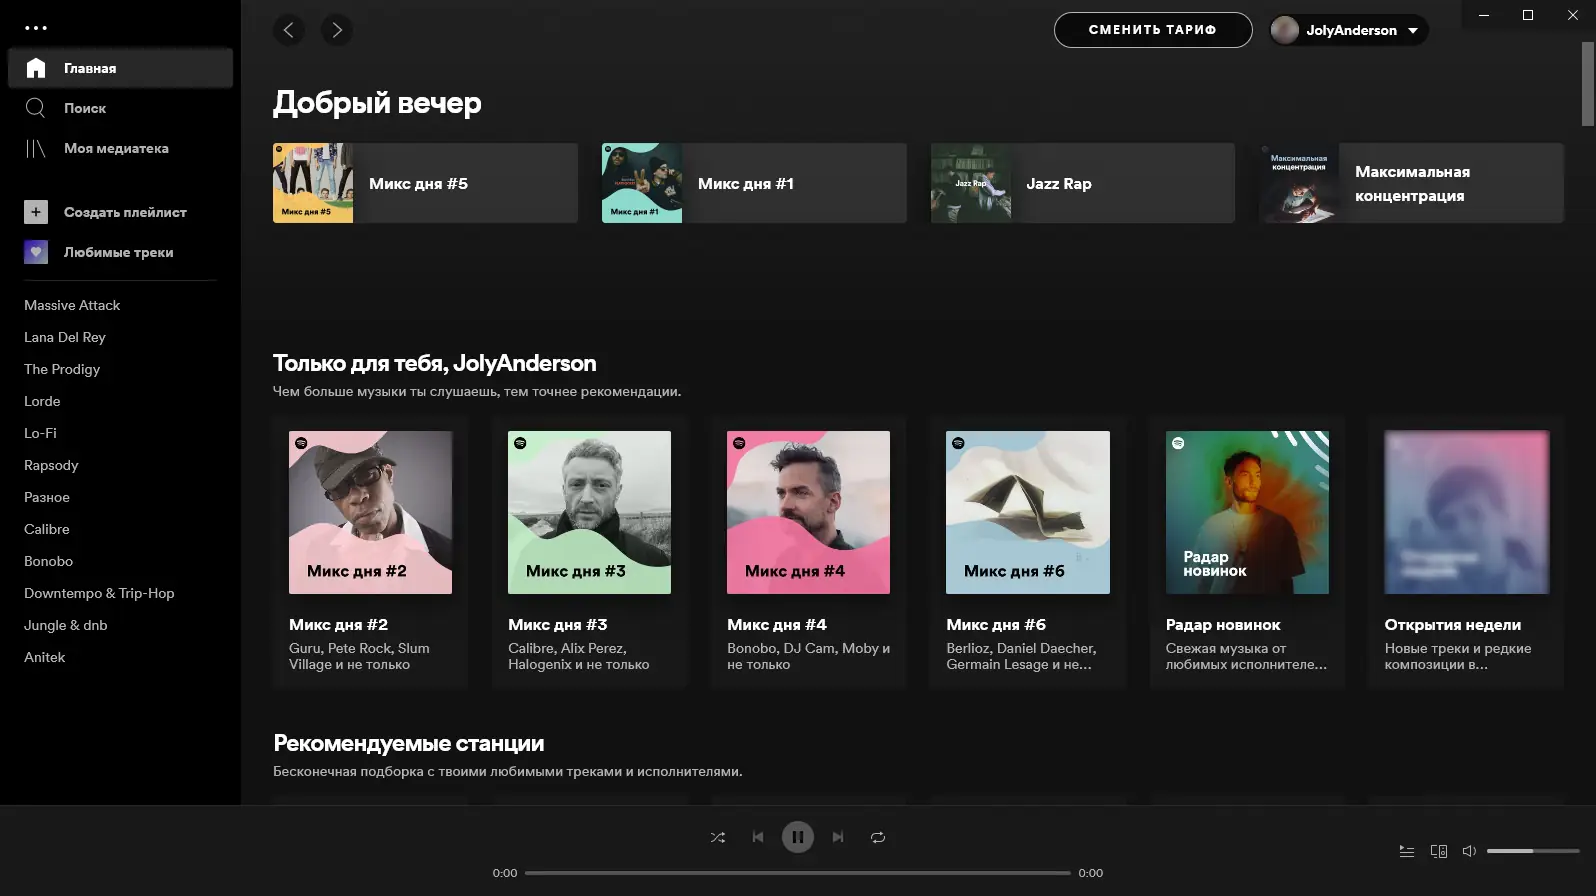Close the Spotify window

(1572, 15)
